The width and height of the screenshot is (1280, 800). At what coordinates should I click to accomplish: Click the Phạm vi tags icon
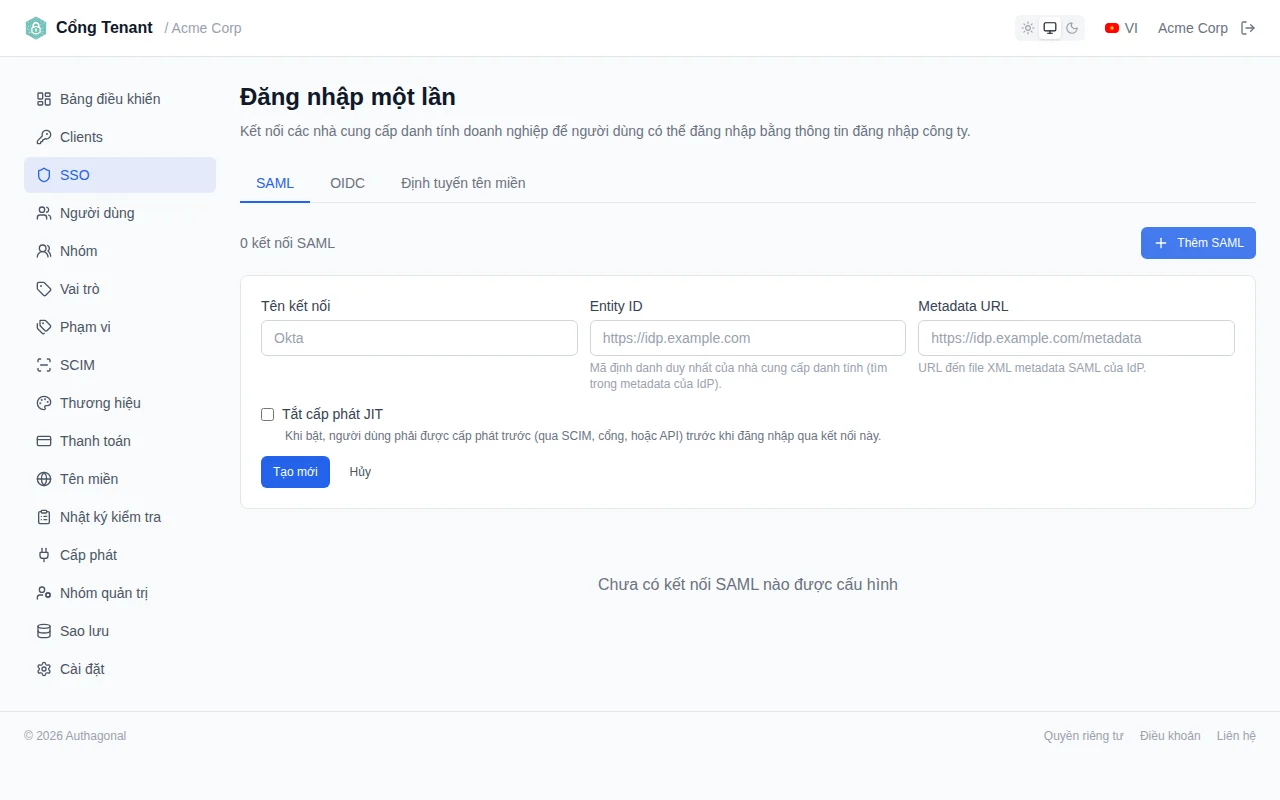pyautogui.click(x=44, y=327)
